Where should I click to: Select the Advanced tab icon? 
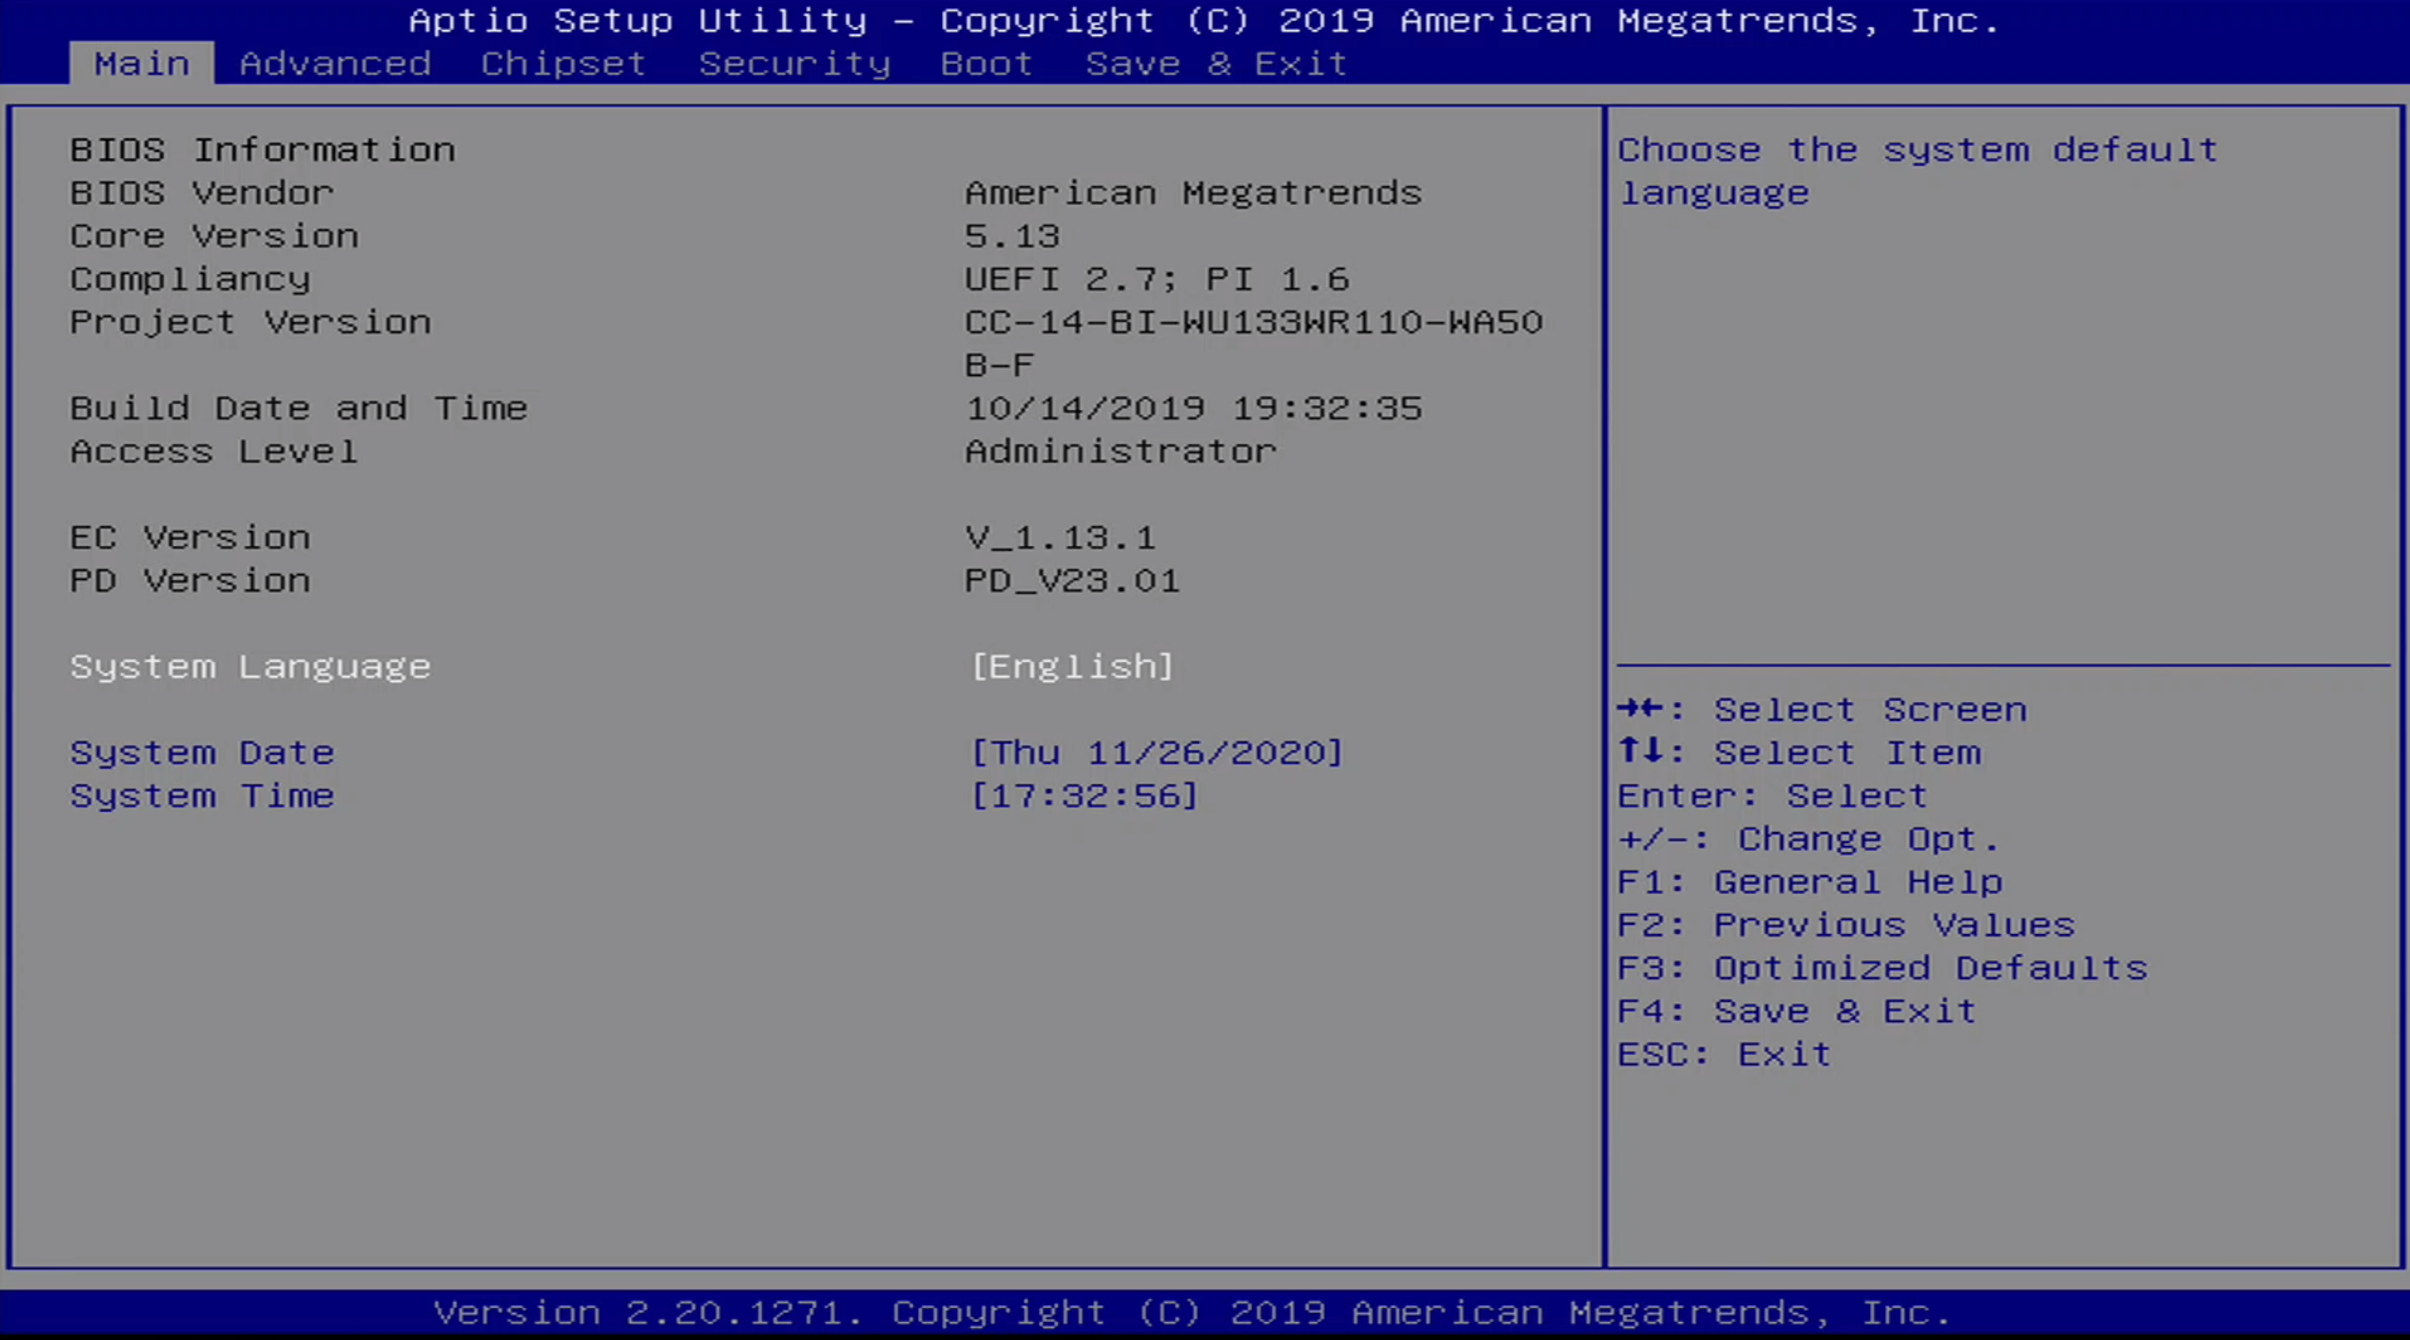tap(335, 61)
